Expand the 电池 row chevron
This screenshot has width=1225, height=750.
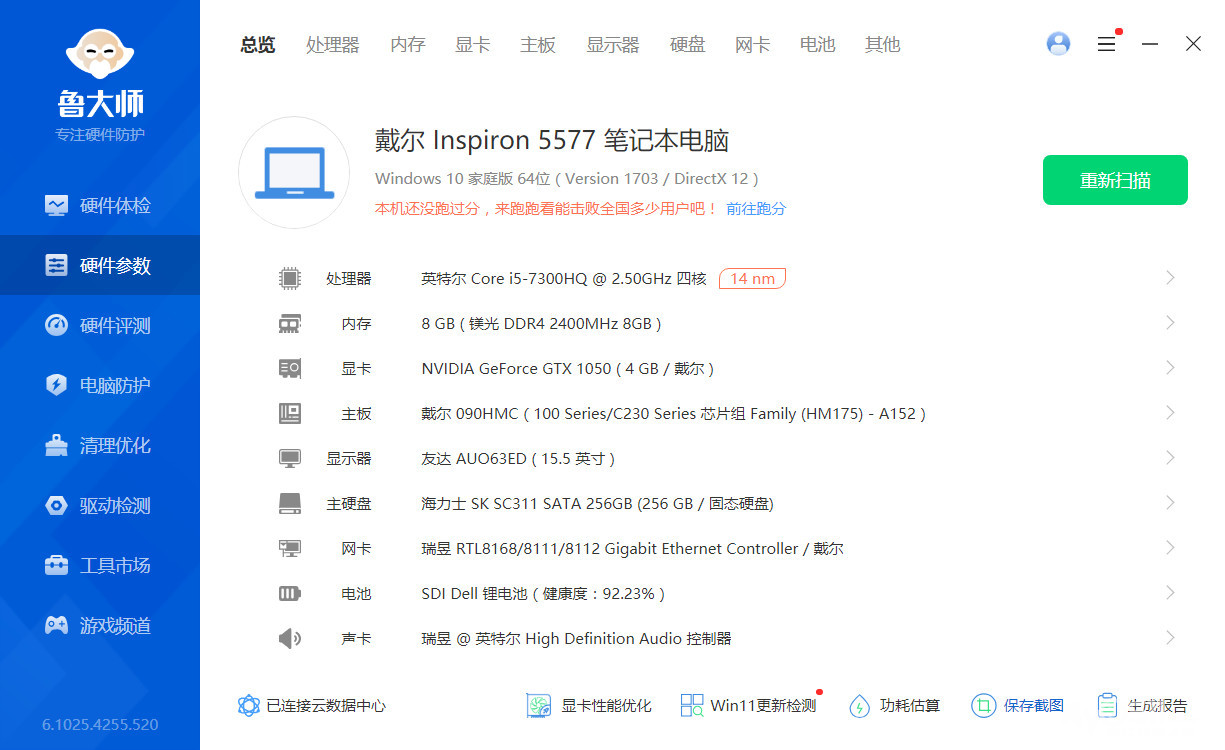click(1170, 593)
